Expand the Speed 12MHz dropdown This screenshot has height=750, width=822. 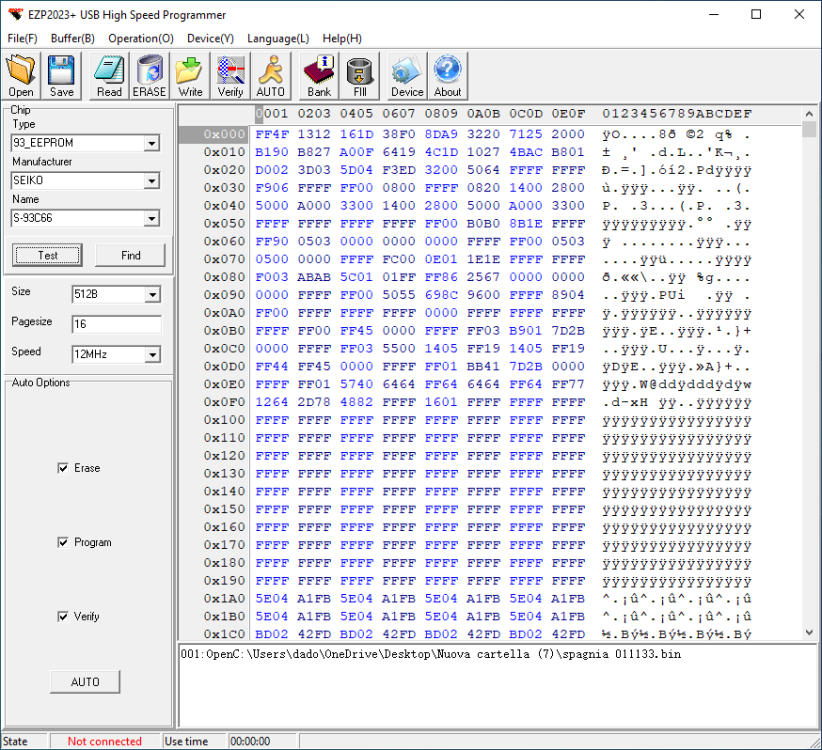tap(151, 354)
